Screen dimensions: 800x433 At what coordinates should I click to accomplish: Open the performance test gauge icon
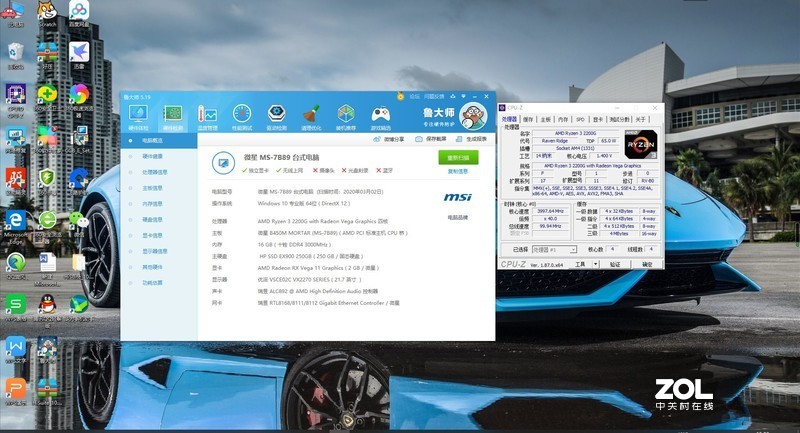[242, 117]
